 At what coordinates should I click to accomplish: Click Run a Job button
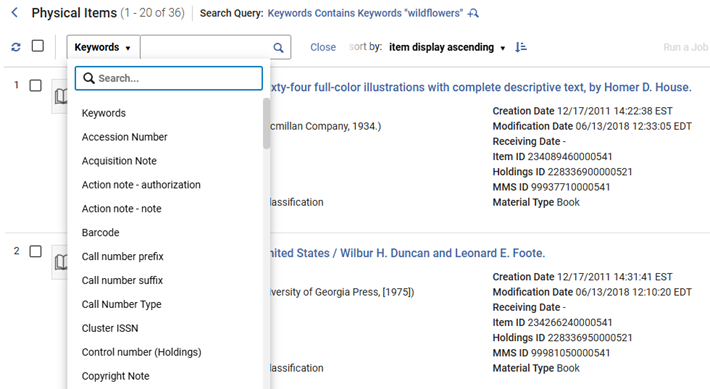[x=686, y=47]
